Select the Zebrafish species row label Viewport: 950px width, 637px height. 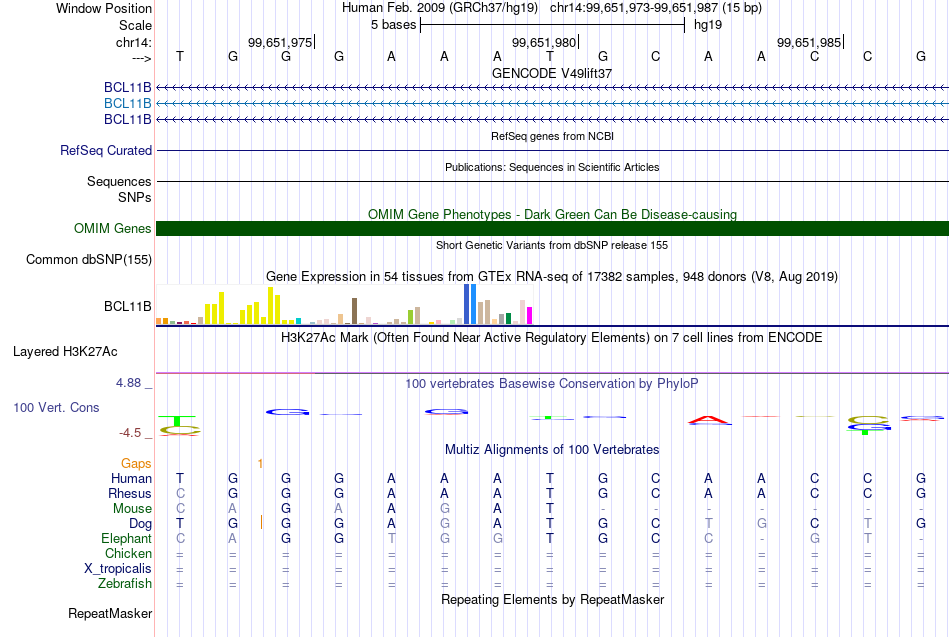(x=125, y=584)
